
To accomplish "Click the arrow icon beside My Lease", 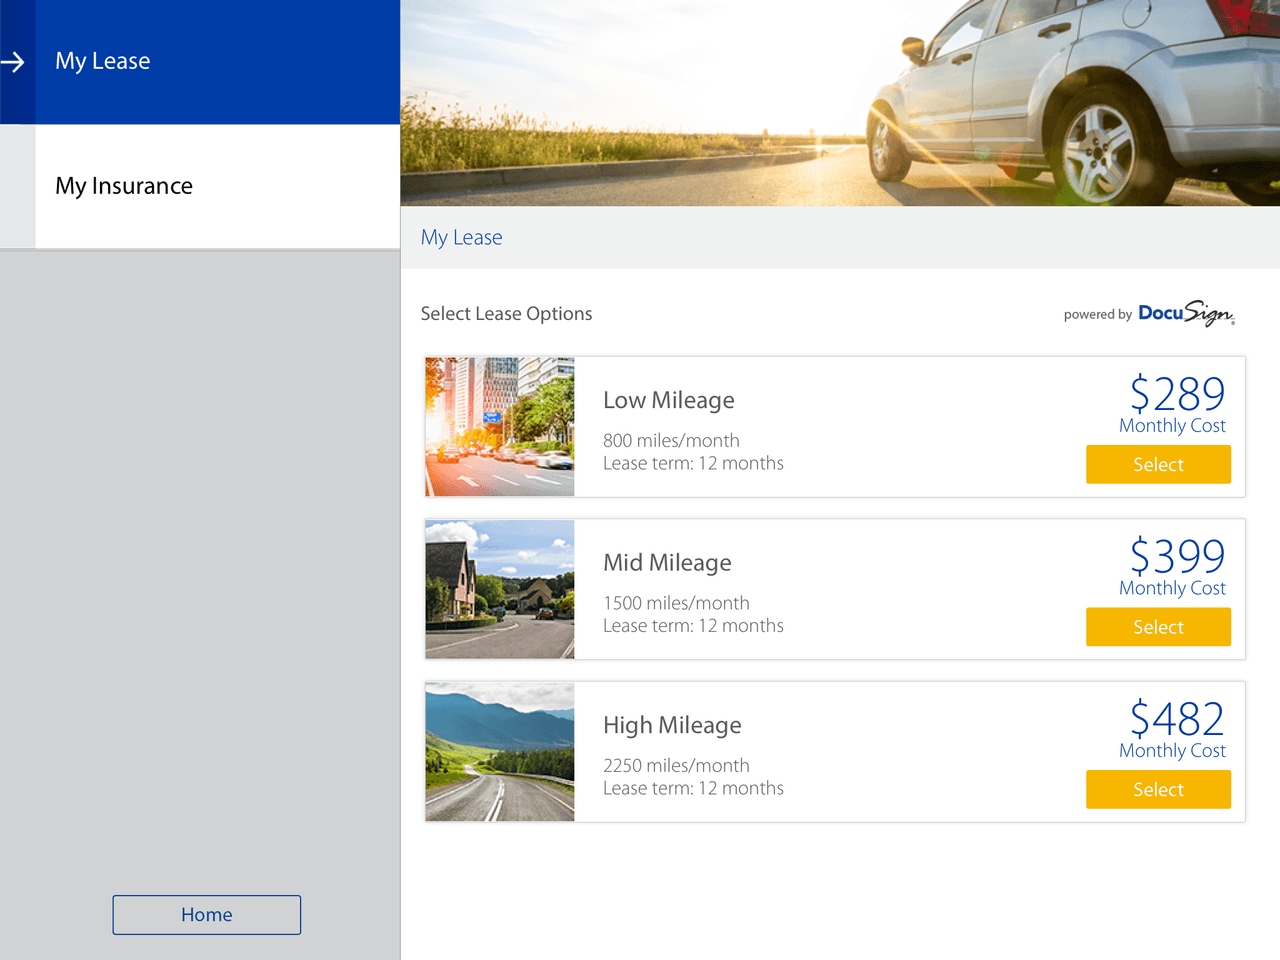I will (14, 61).
